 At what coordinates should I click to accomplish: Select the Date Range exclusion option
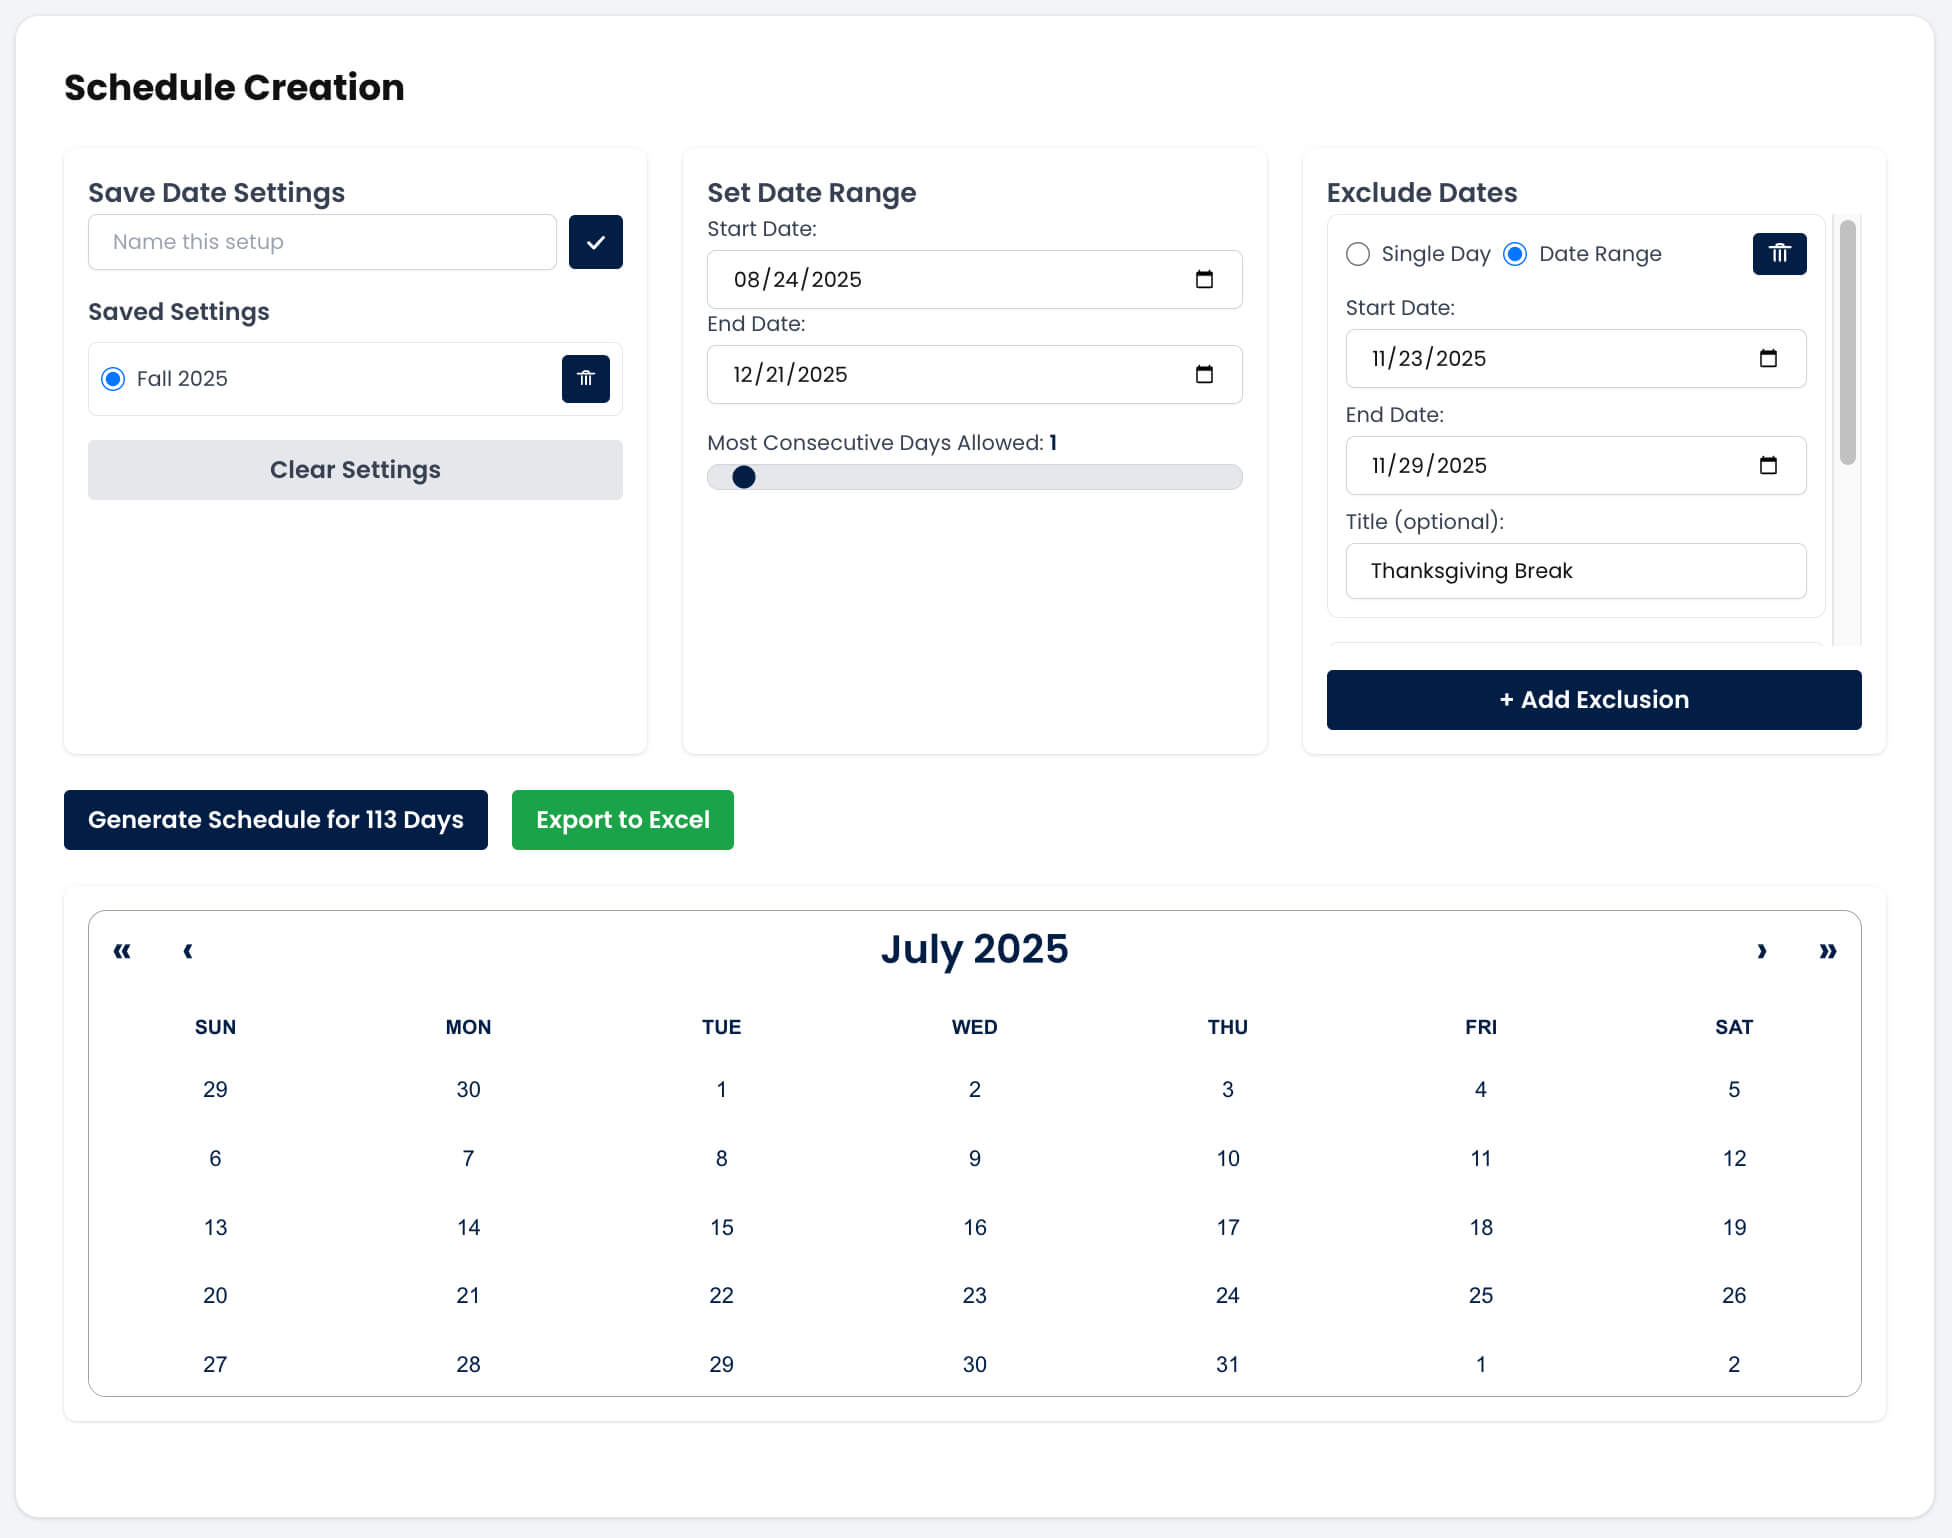coord(1514,254)
